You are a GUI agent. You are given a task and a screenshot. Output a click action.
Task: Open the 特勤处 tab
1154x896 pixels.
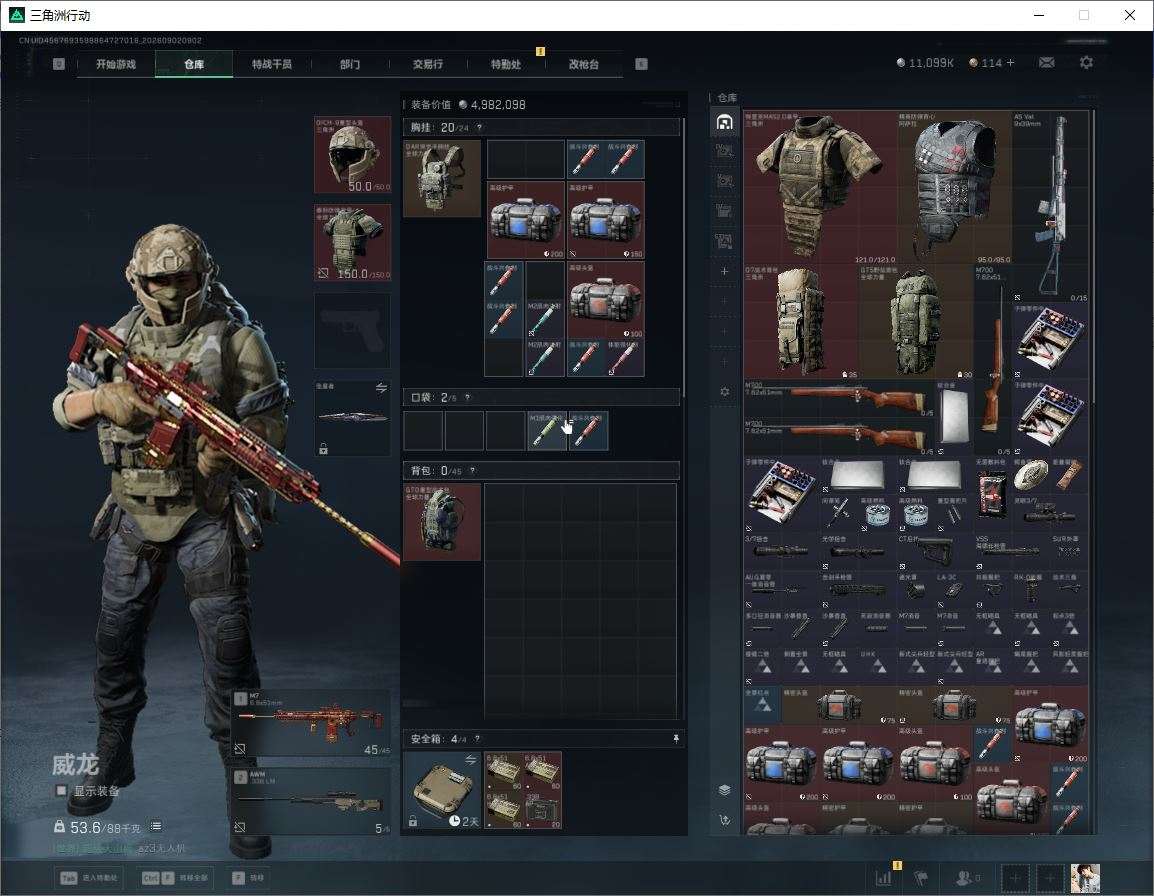pos(506,64)
